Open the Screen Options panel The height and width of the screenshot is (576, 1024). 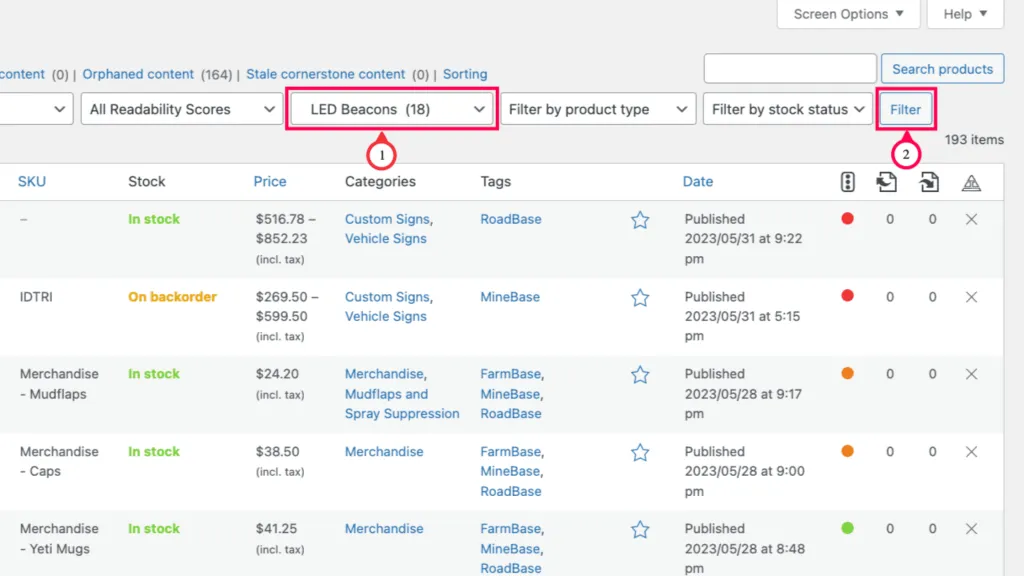click(848, 14)
